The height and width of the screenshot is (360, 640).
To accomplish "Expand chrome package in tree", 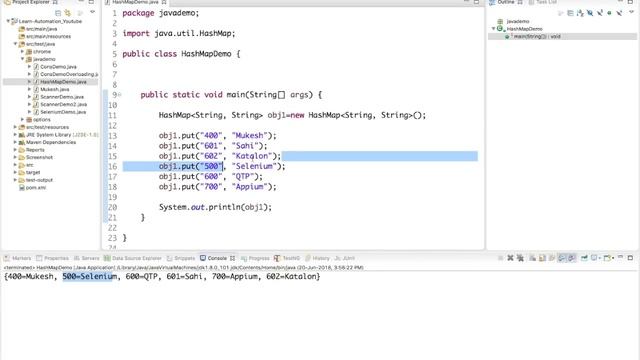I will [22, 52].
